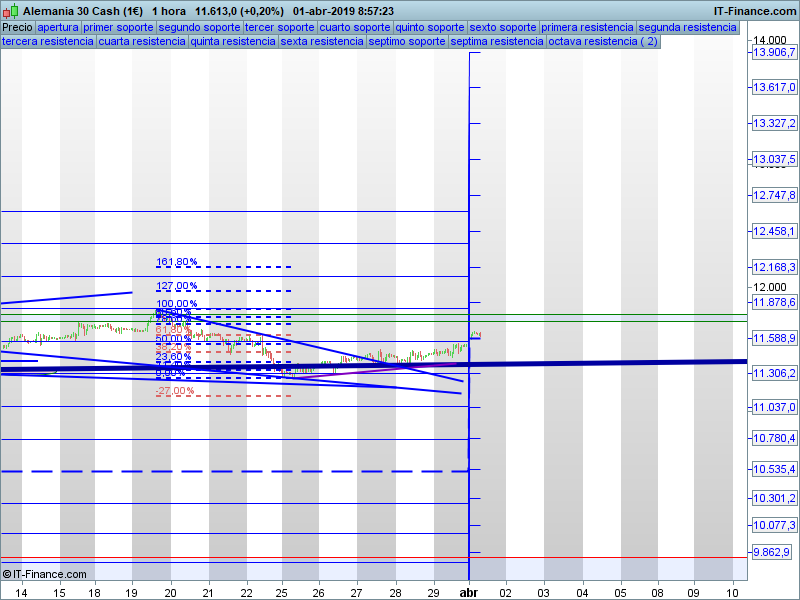Select the -27,00% Fibonacci extension label
Viewport: 800px width, 600px height.
tap(175, 391)
